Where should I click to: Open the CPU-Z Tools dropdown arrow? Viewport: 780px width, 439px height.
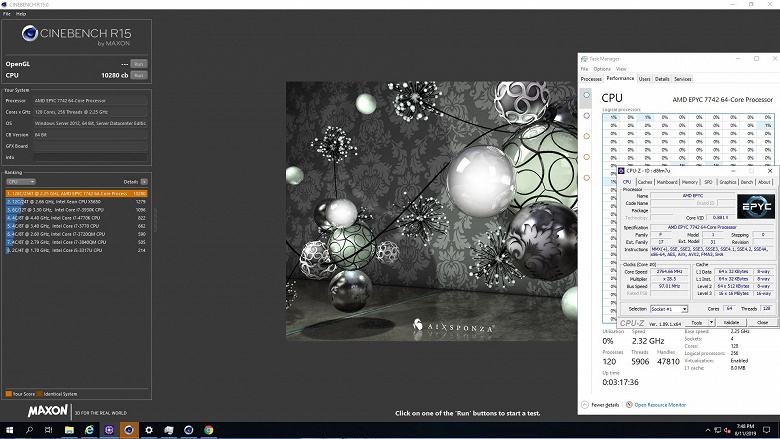[711, 323]
